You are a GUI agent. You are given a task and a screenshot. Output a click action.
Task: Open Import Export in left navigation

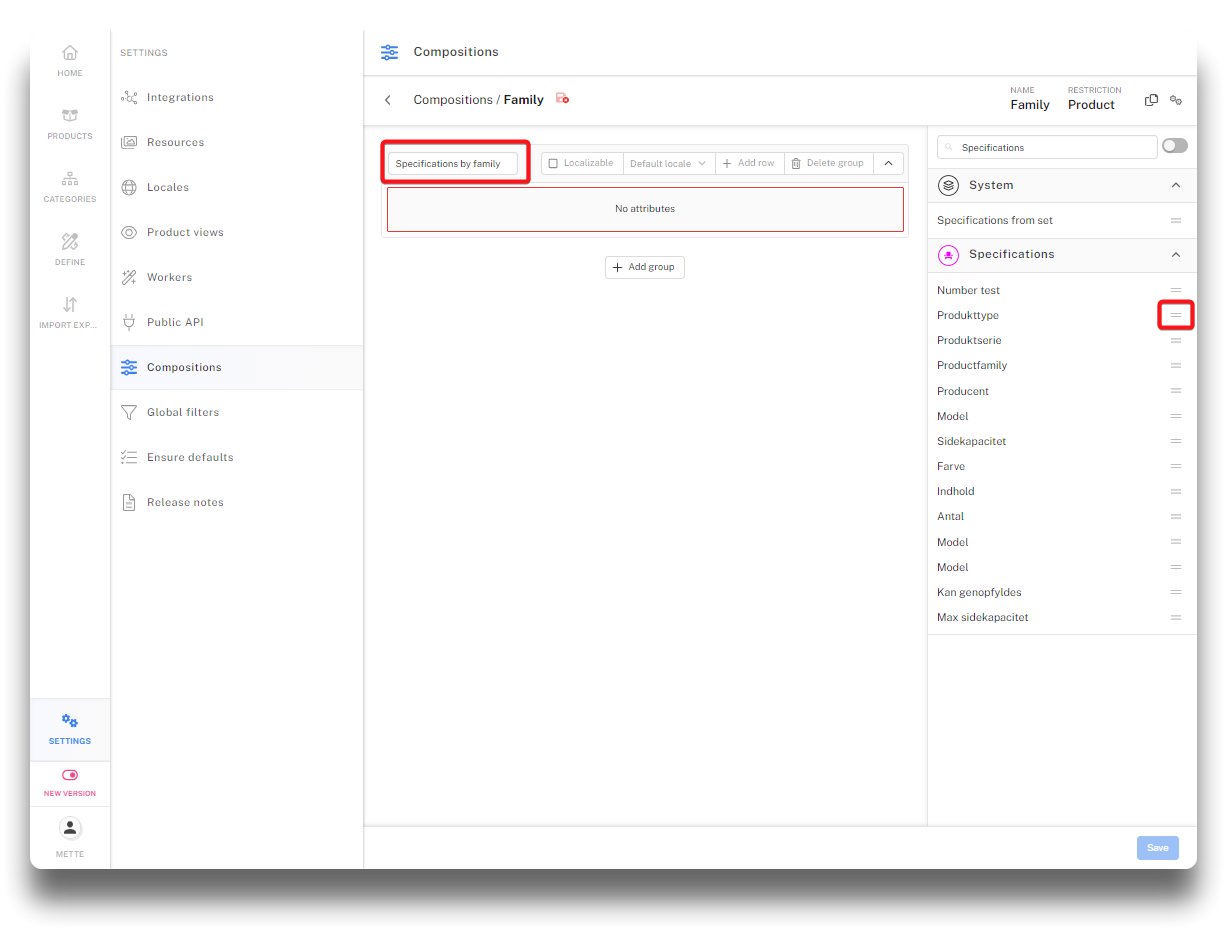point(70,311)
